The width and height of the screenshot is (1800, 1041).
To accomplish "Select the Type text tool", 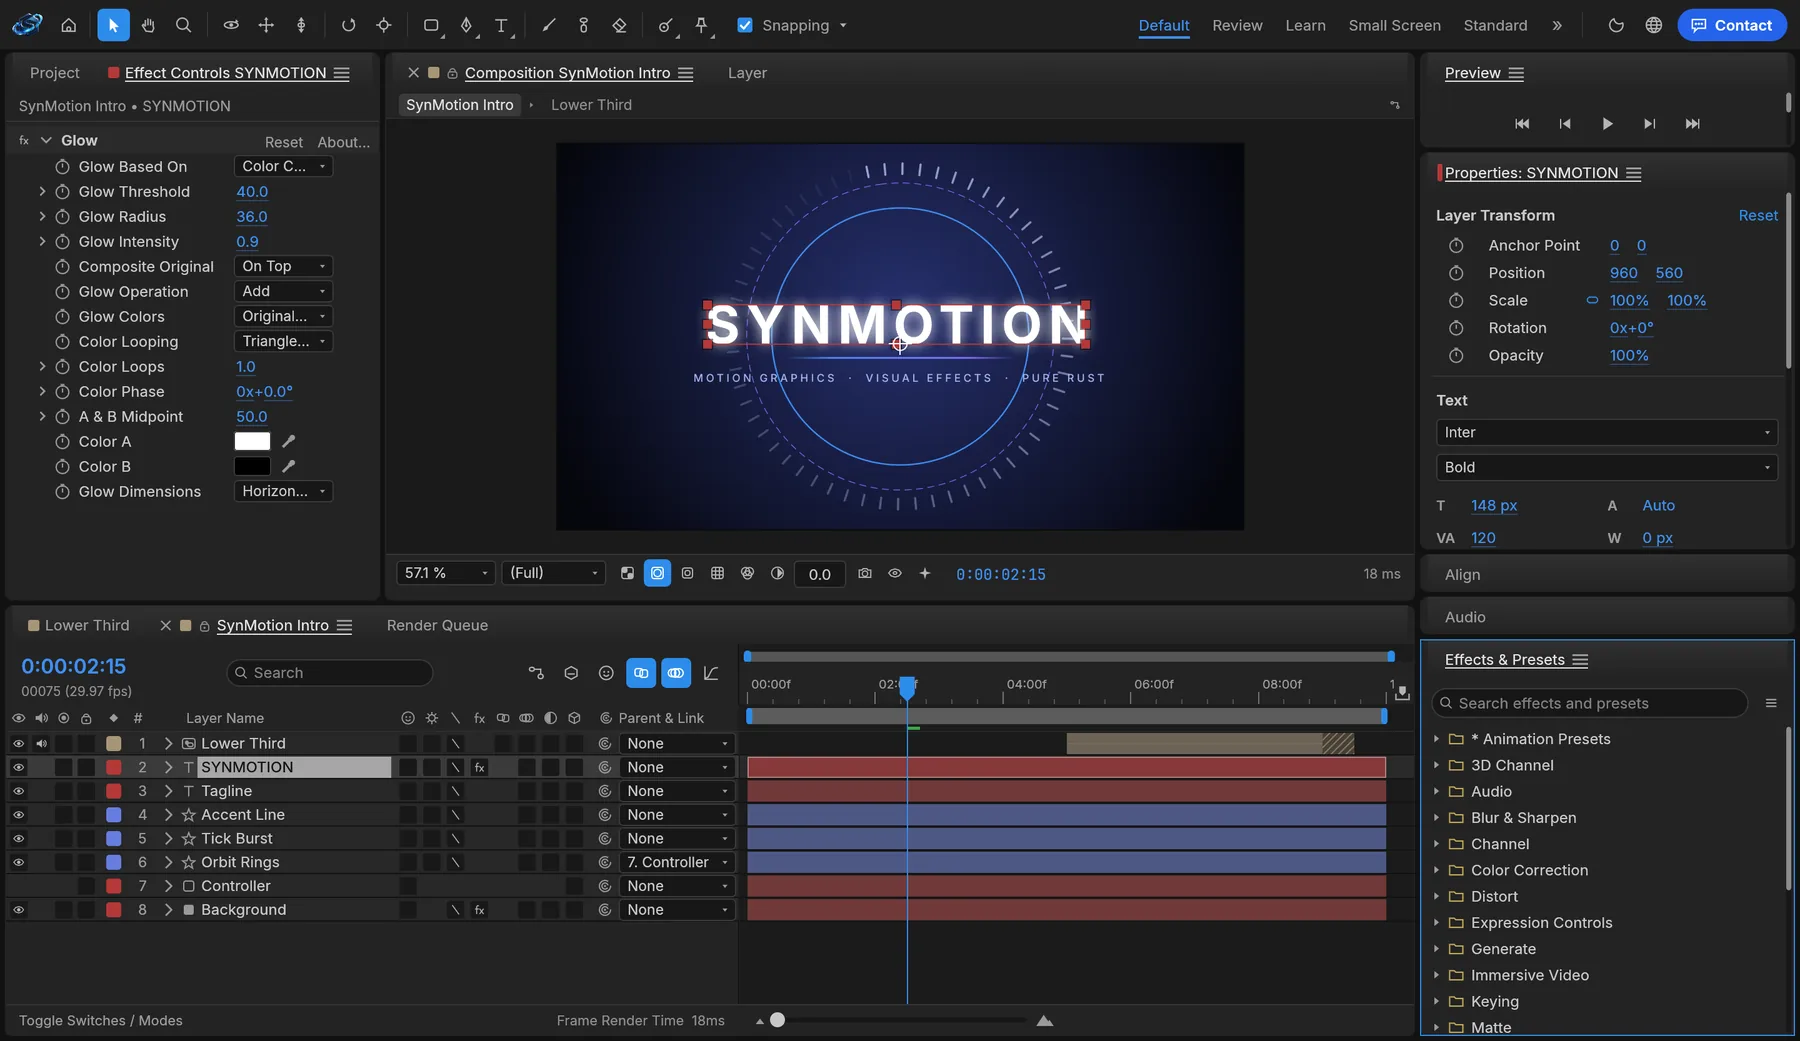I will click(x=501, y=25).
